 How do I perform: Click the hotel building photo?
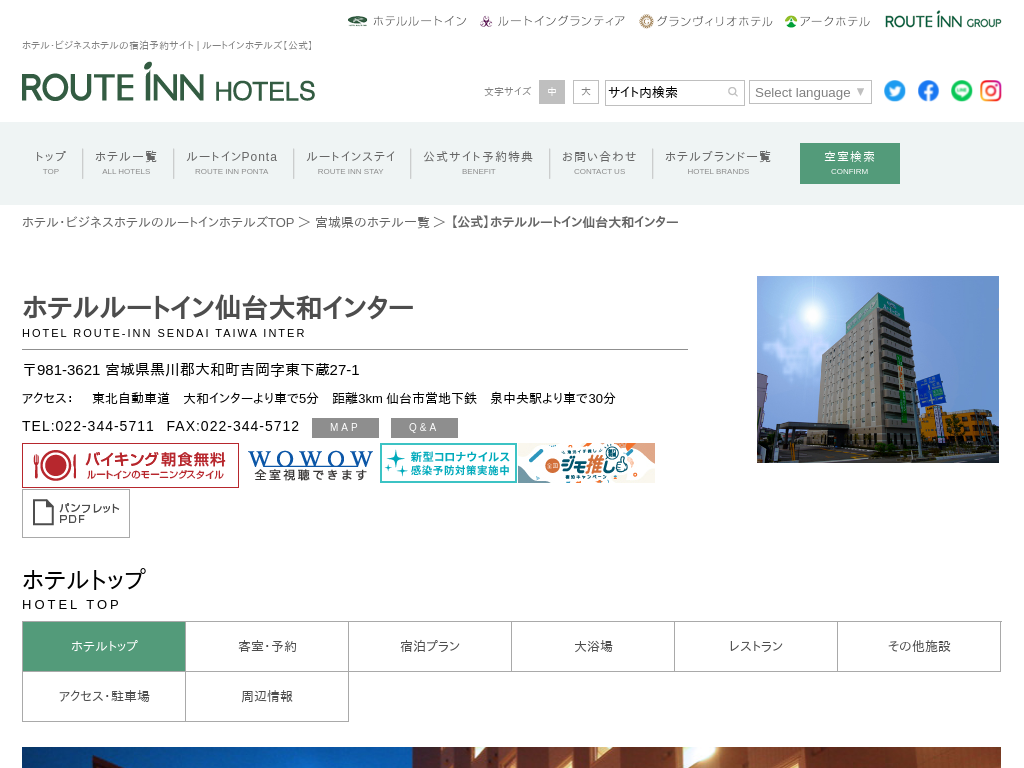[878, 370]
